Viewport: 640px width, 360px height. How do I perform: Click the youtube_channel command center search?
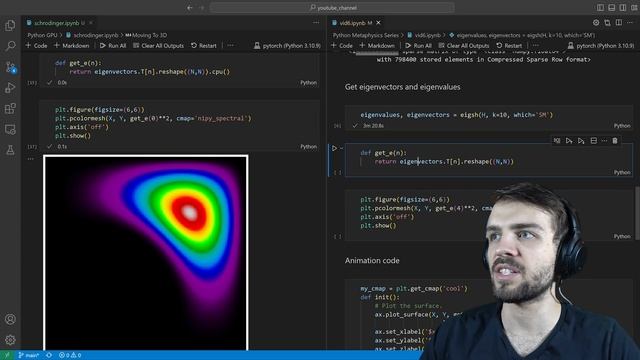[x=332, y=7]
